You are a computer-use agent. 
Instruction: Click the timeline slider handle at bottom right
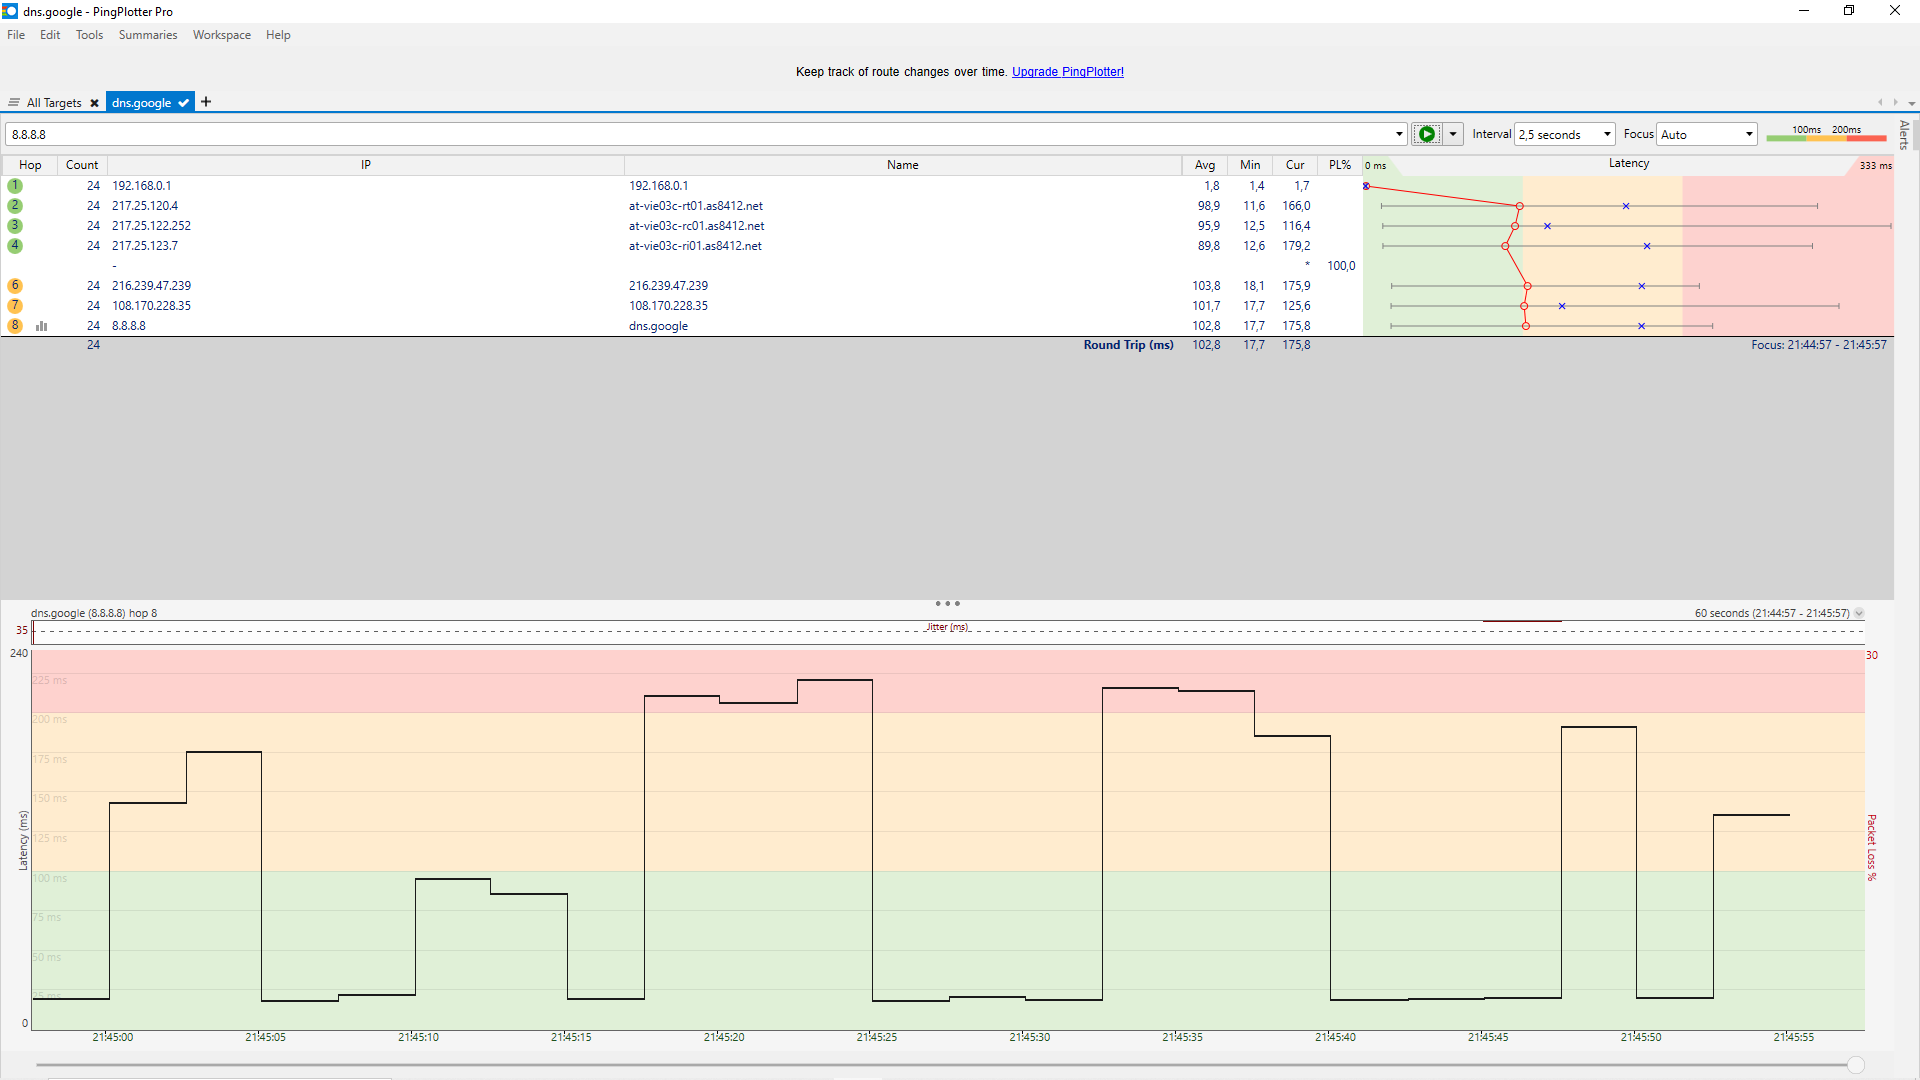[1856, 1065]
